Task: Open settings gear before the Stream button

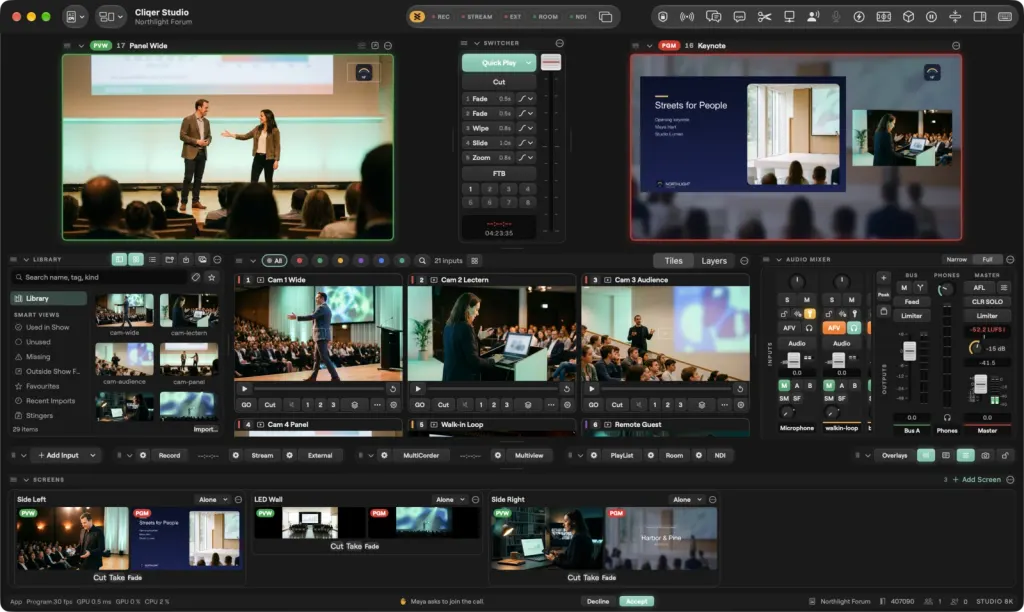Action: coord(236,455)
